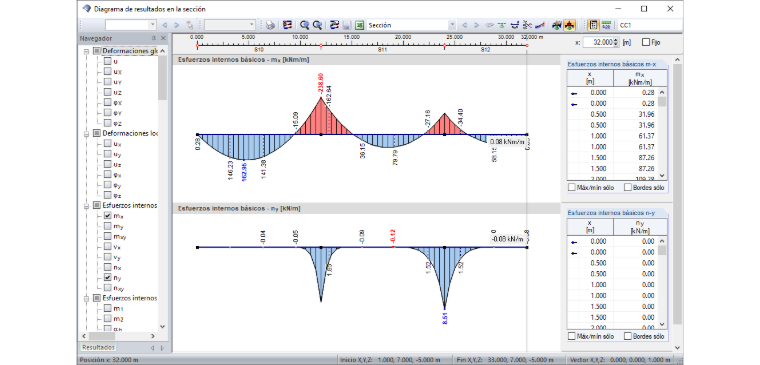760x365 pixels.
Task: Toggle the highlighted orange diagram fill icon
Action: point(570,25)
